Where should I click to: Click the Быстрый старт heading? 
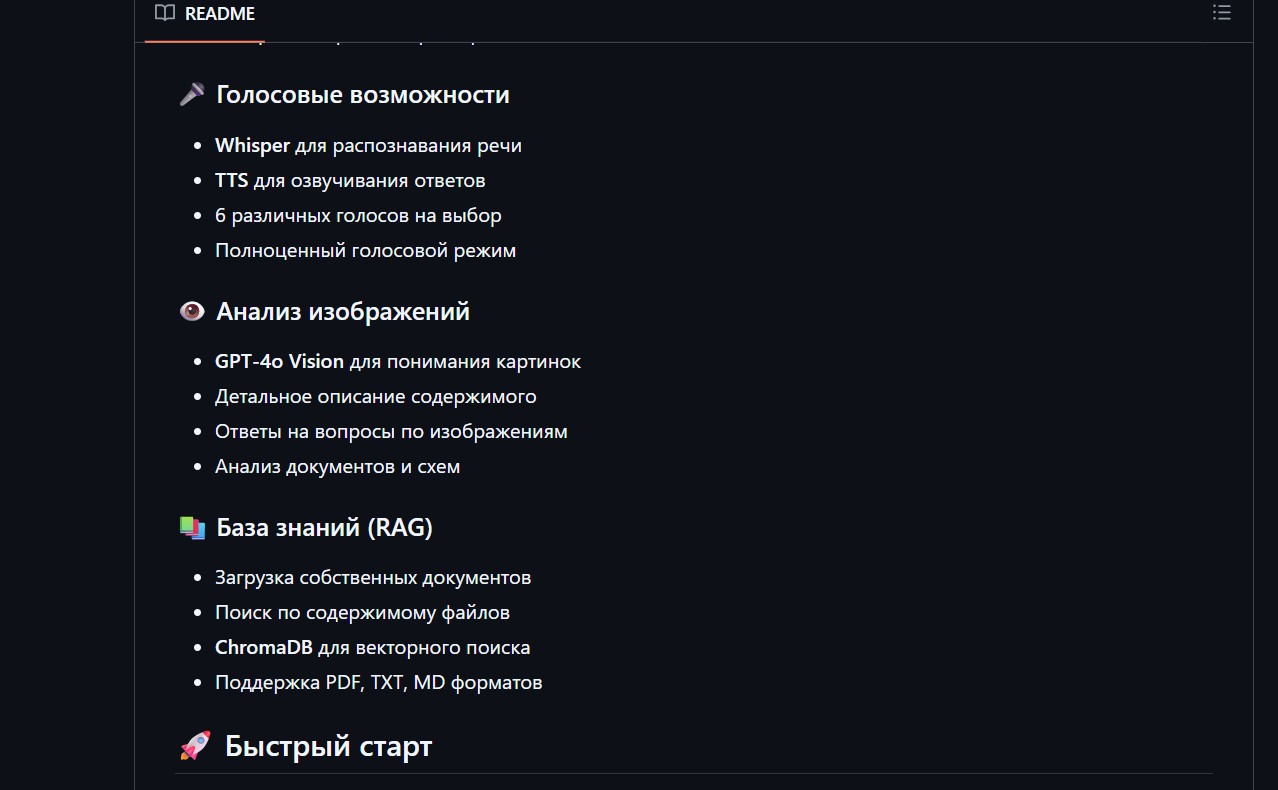coord(328,746)
